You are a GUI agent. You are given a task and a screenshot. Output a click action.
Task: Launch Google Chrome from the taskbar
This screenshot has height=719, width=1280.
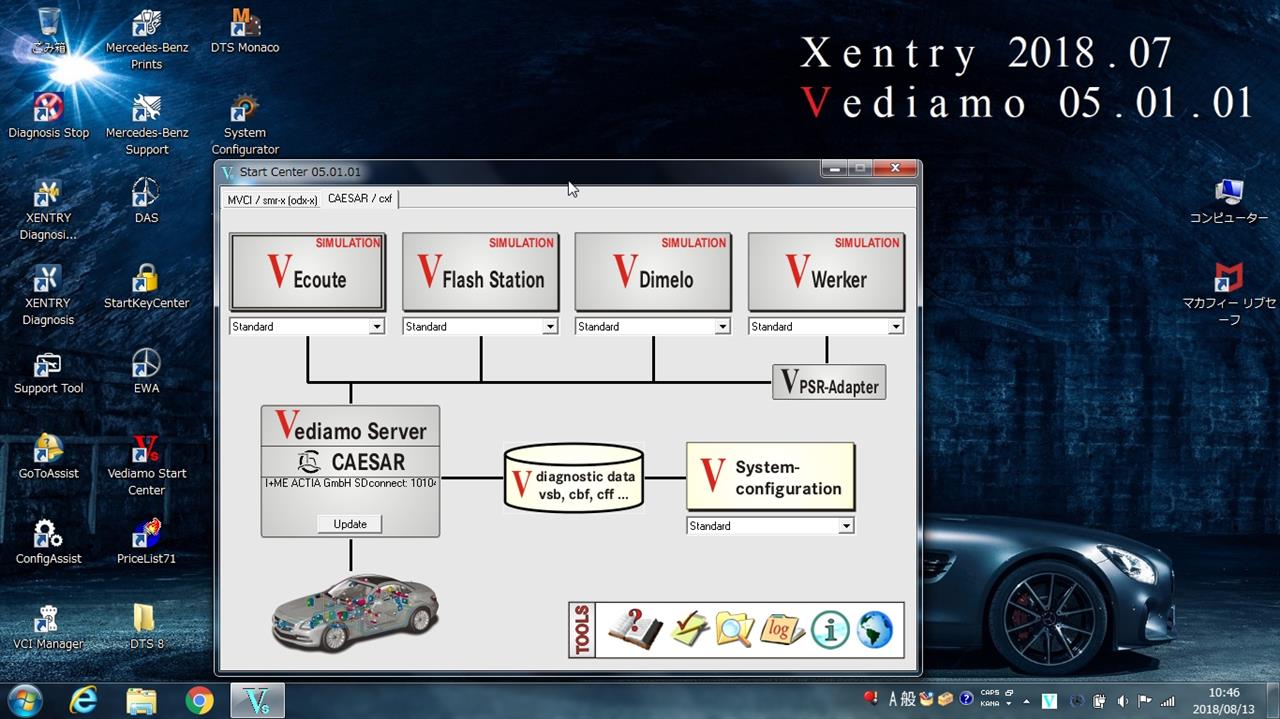pyautogui.click(x=199, y=701)
